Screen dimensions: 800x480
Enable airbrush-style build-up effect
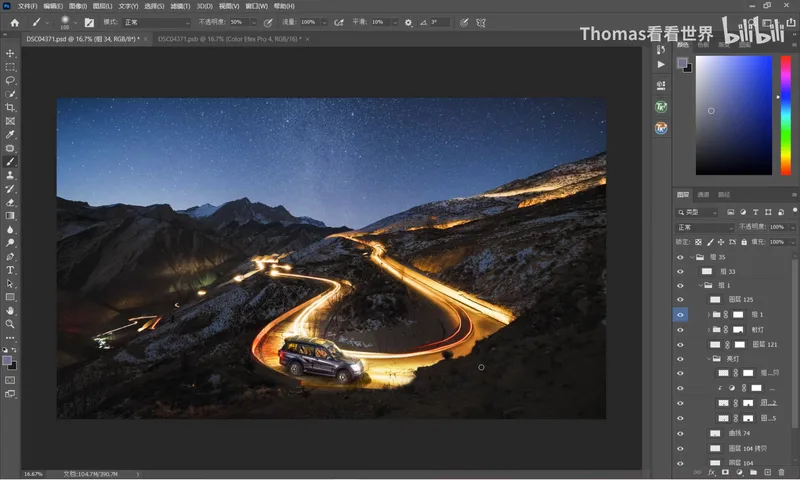point(339,22)
